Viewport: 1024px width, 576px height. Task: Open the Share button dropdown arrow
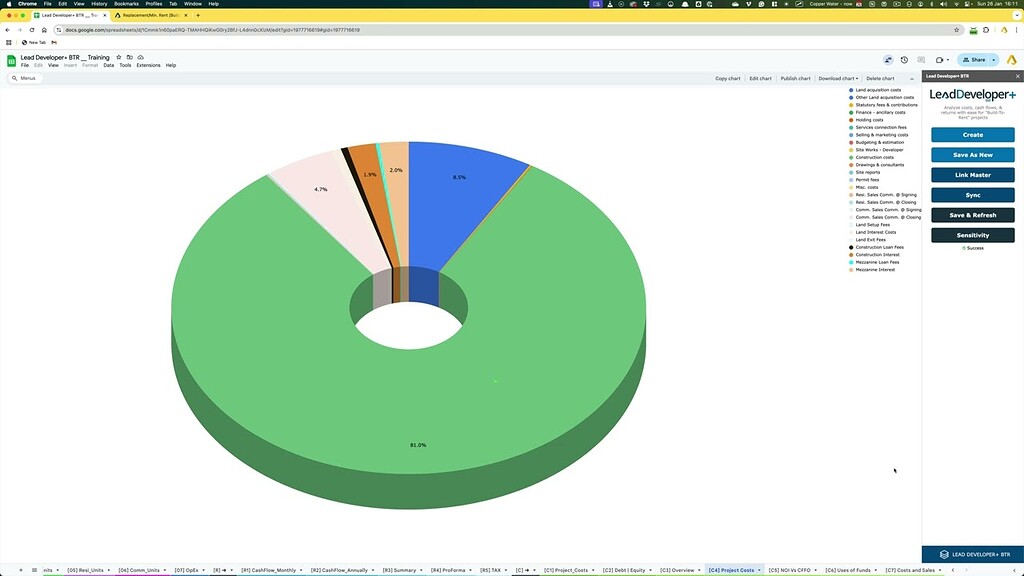(x=993, y=59)
